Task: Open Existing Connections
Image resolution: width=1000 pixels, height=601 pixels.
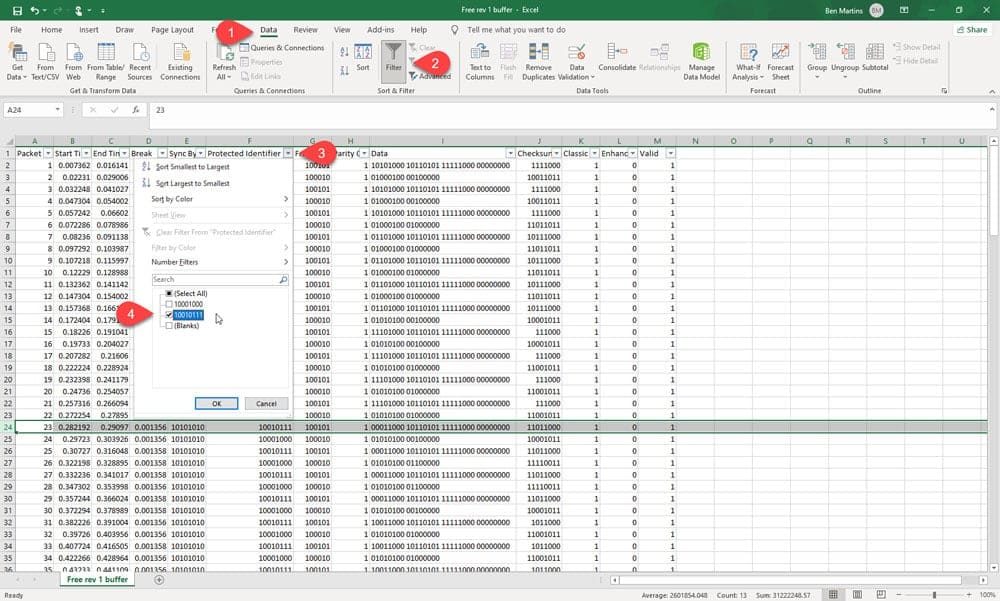Action: [x=180, y=62]
